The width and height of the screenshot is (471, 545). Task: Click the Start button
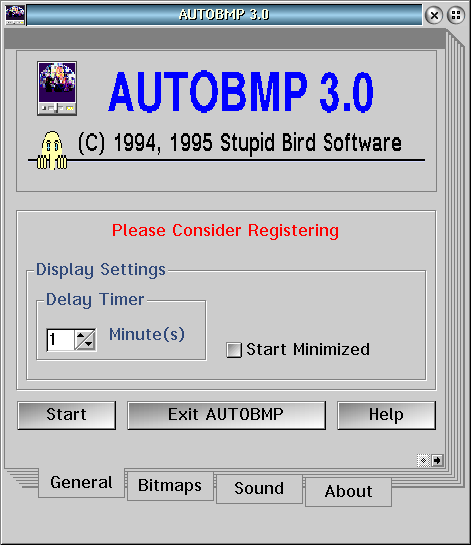67,415
